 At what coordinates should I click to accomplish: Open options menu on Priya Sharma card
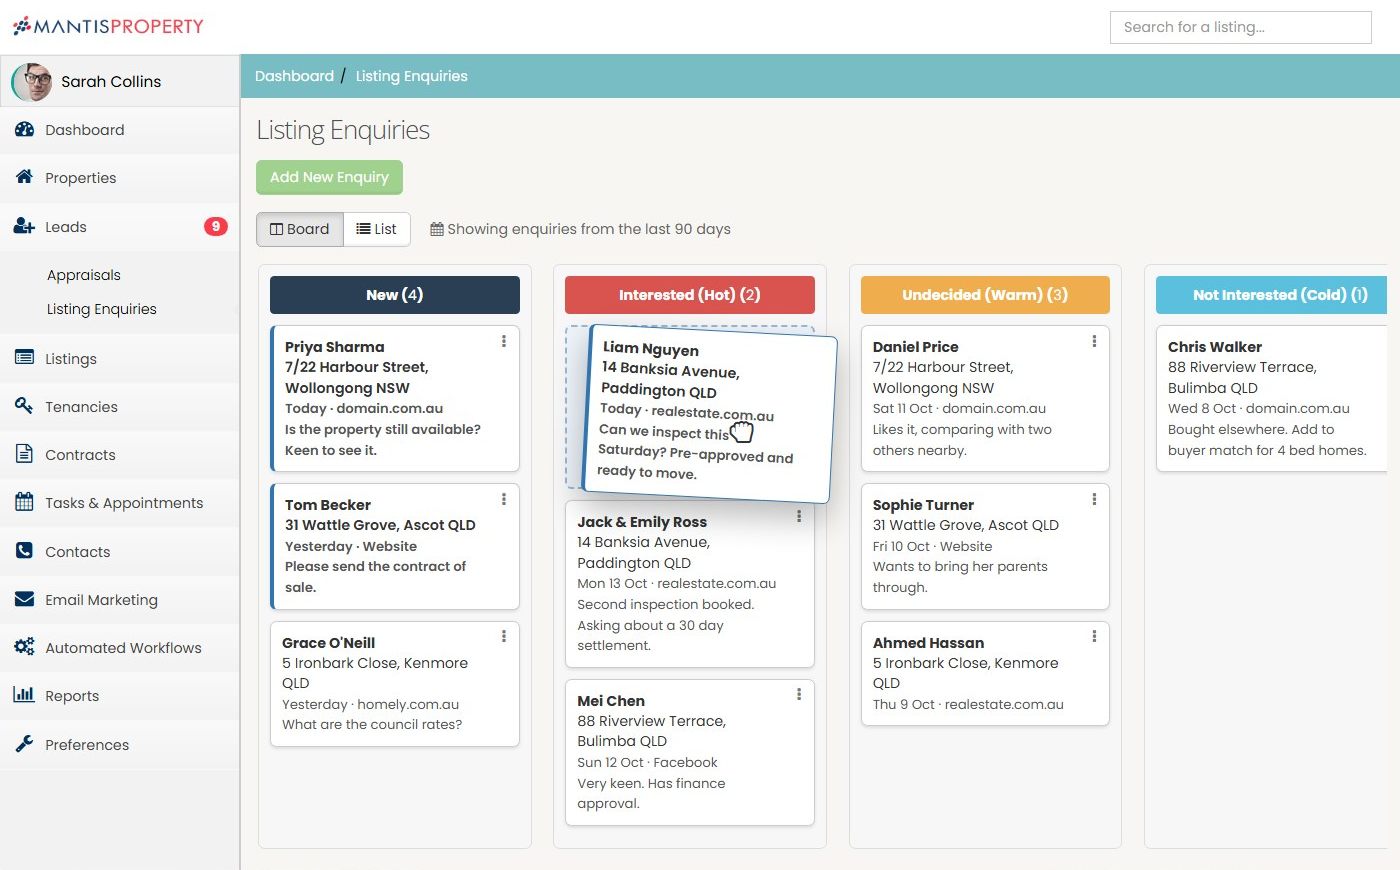click(x=503, y=341)
